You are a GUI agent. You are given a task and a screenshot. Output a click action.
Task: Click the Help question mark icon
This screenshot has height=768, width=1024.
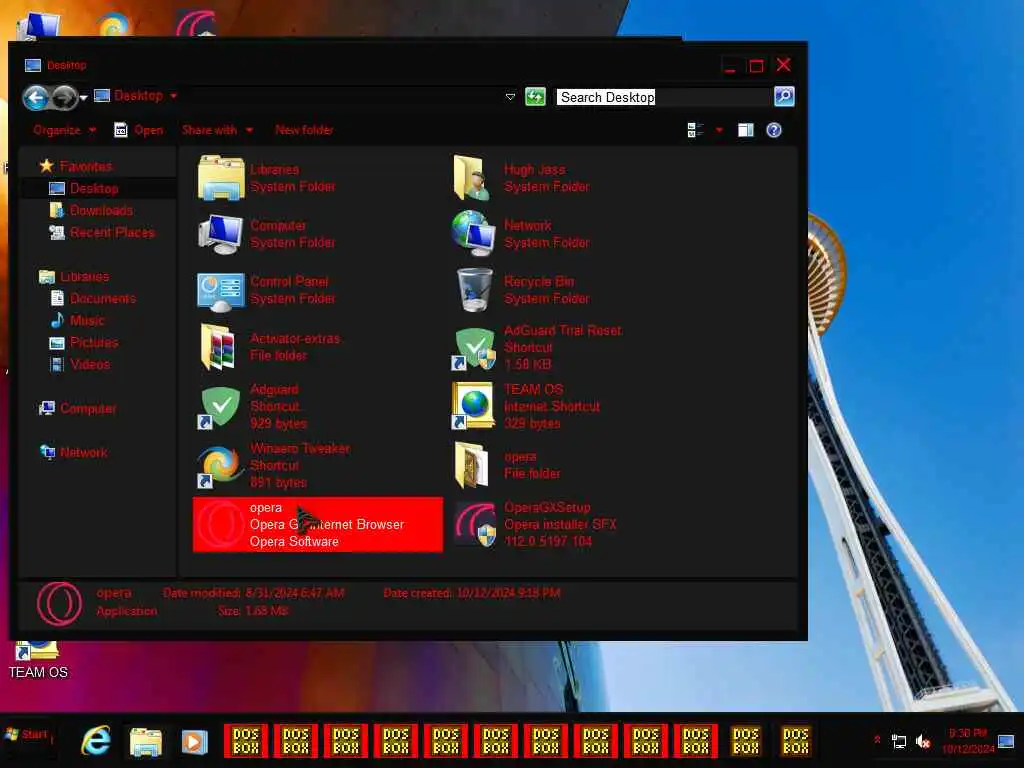pyautogui.click(x=774, y=130)
